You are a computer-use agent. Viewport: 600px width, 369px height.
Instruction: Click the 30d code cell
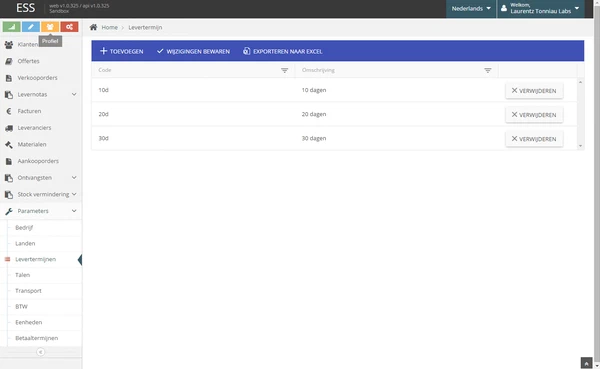tap(193, 138)
